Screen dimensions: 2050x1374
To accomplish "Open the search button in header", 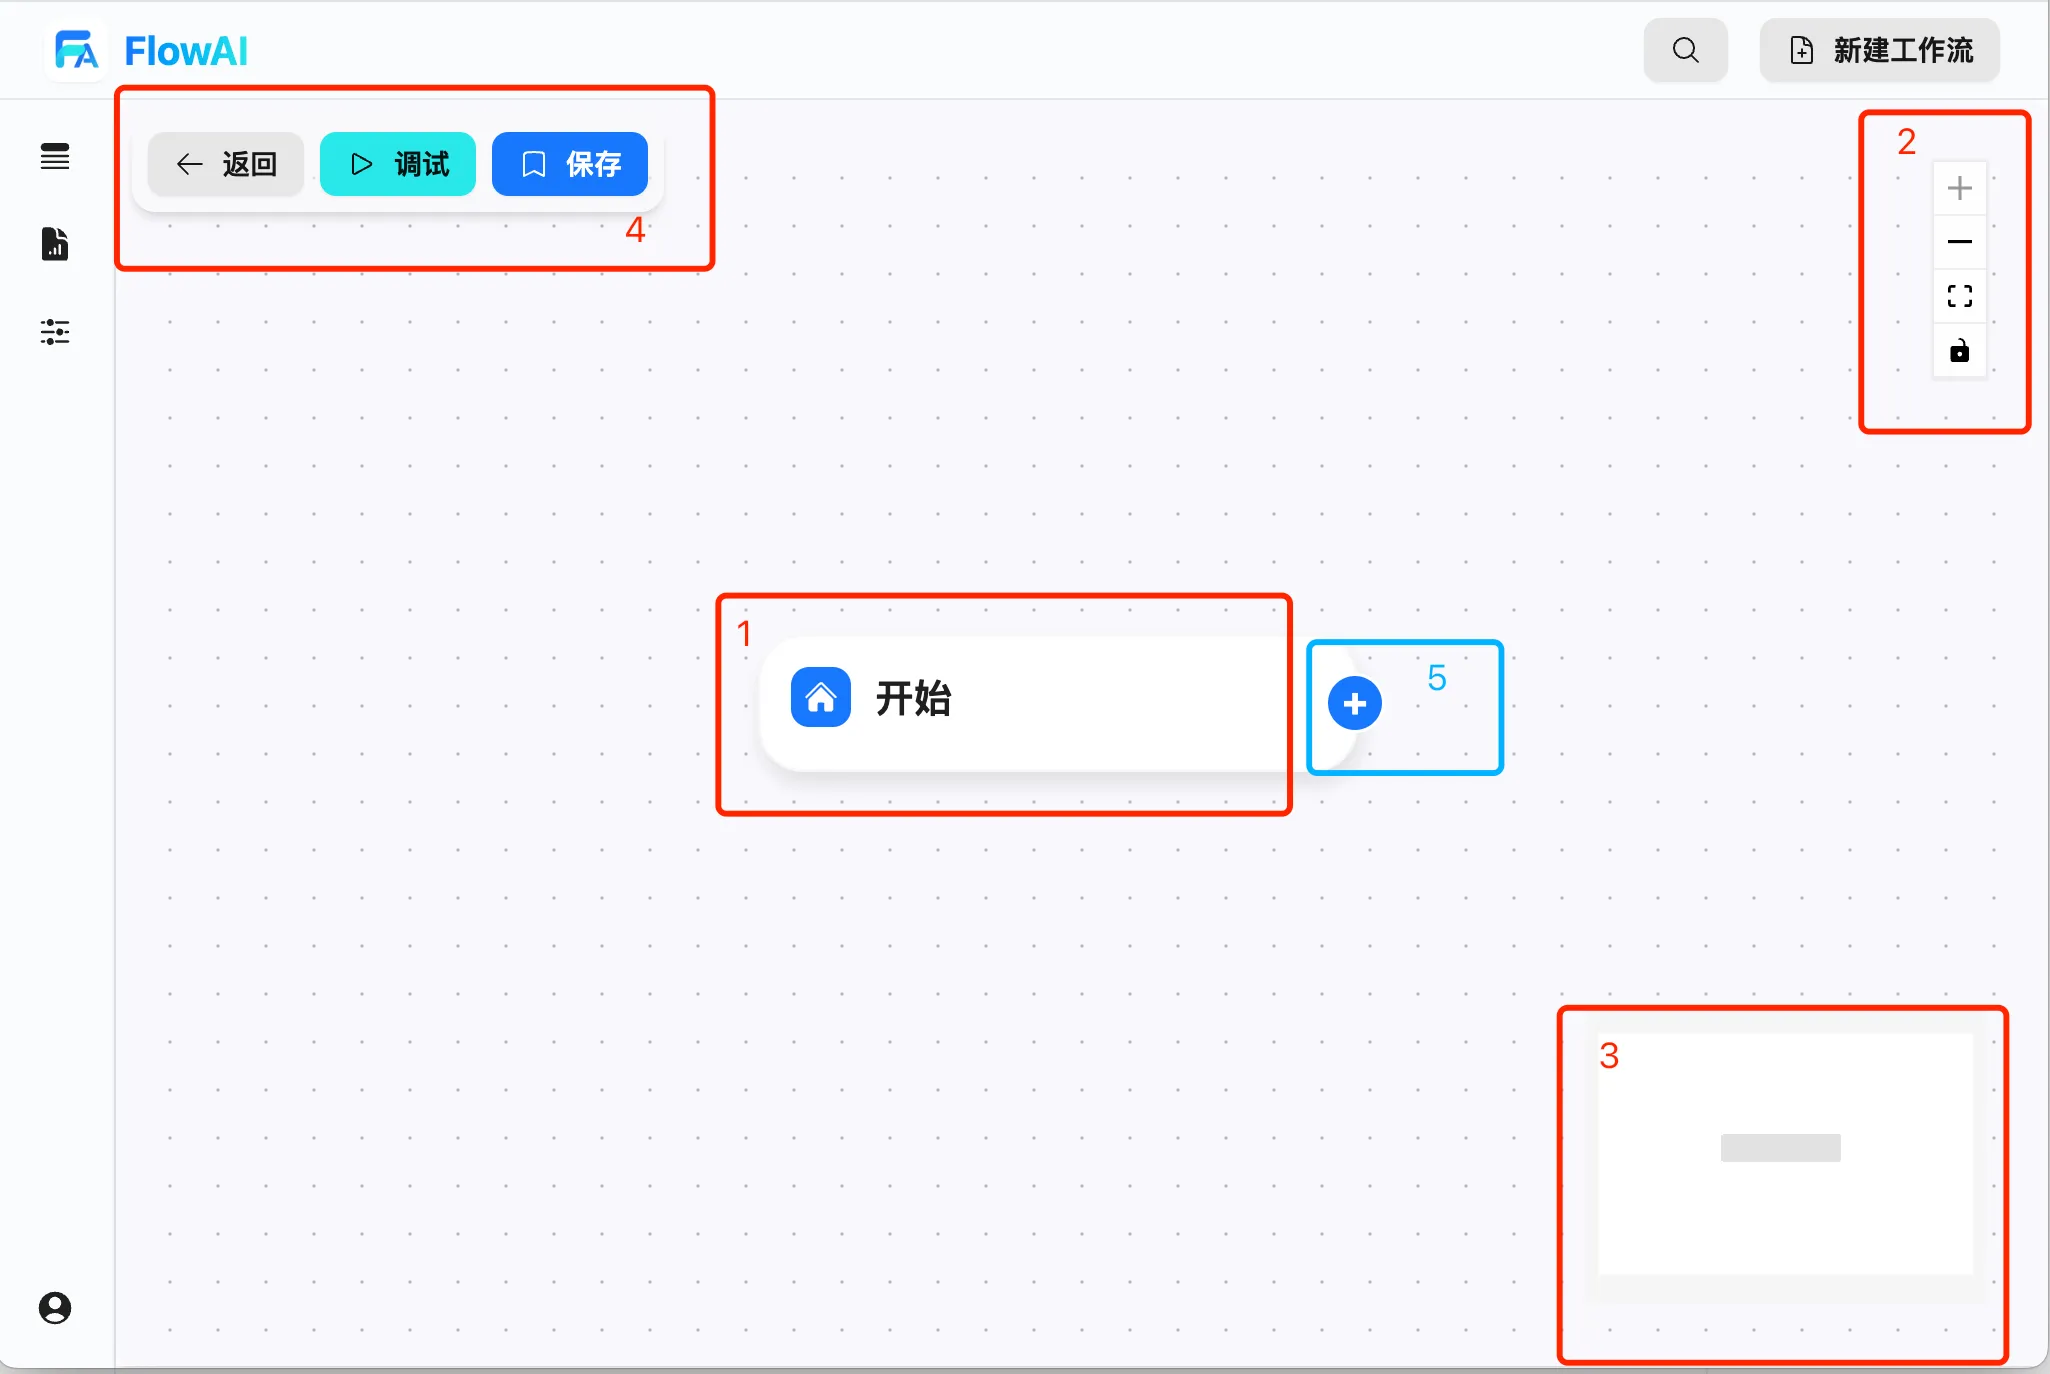I will pyautogui.click(x=1686, y=50).
